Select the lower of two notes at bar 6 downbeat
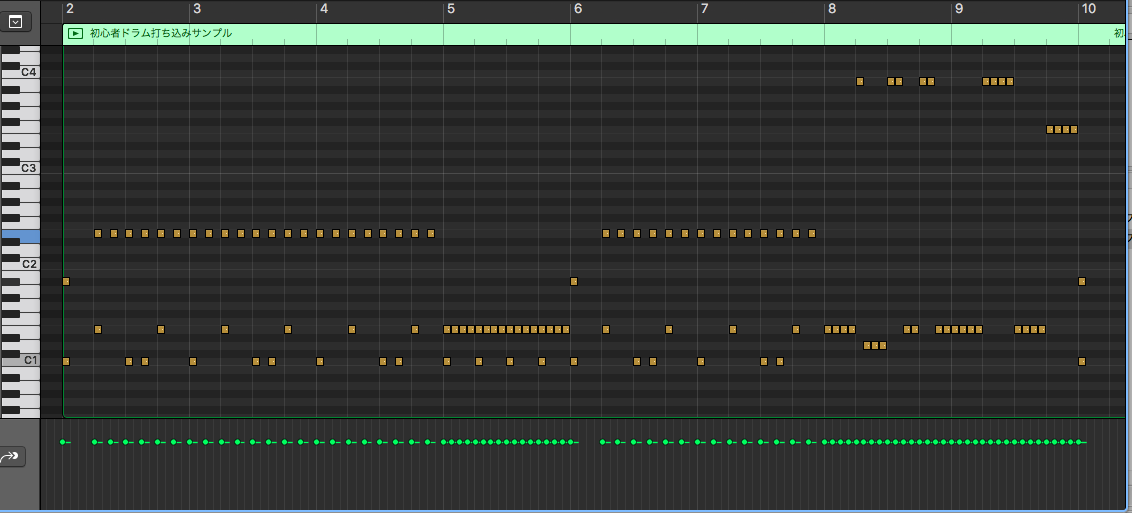 click(574, 361)
